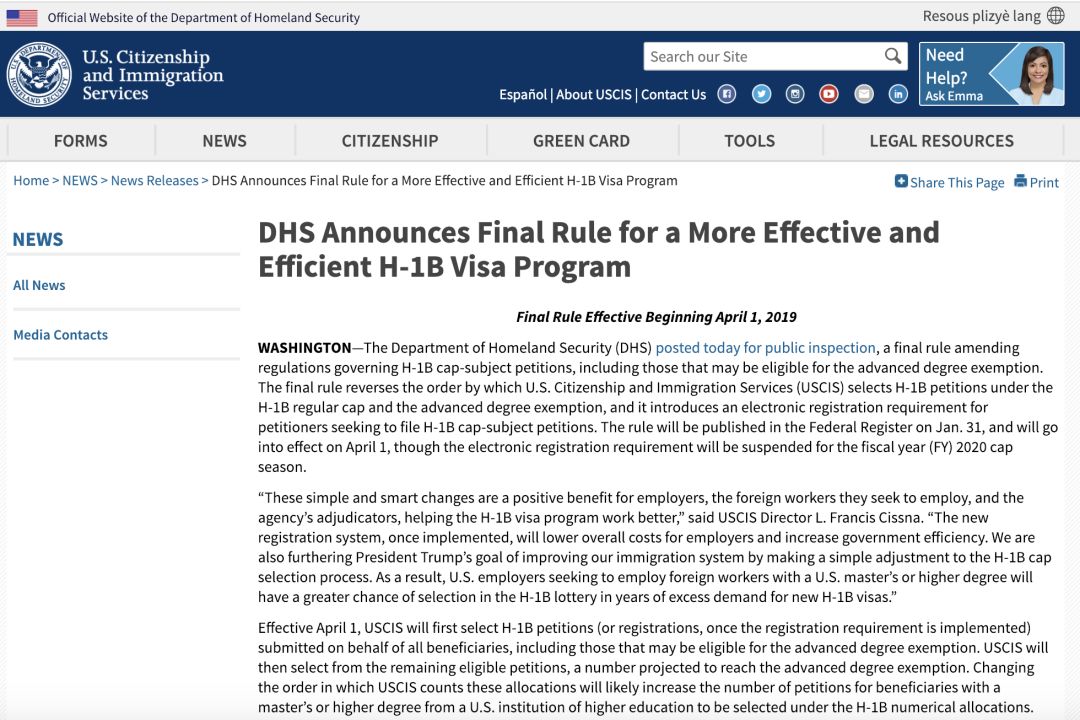Viewport: 1080px width, 720px height.
Task: Open the LEGAL RESOURCES menu
Action: [942, 141]
